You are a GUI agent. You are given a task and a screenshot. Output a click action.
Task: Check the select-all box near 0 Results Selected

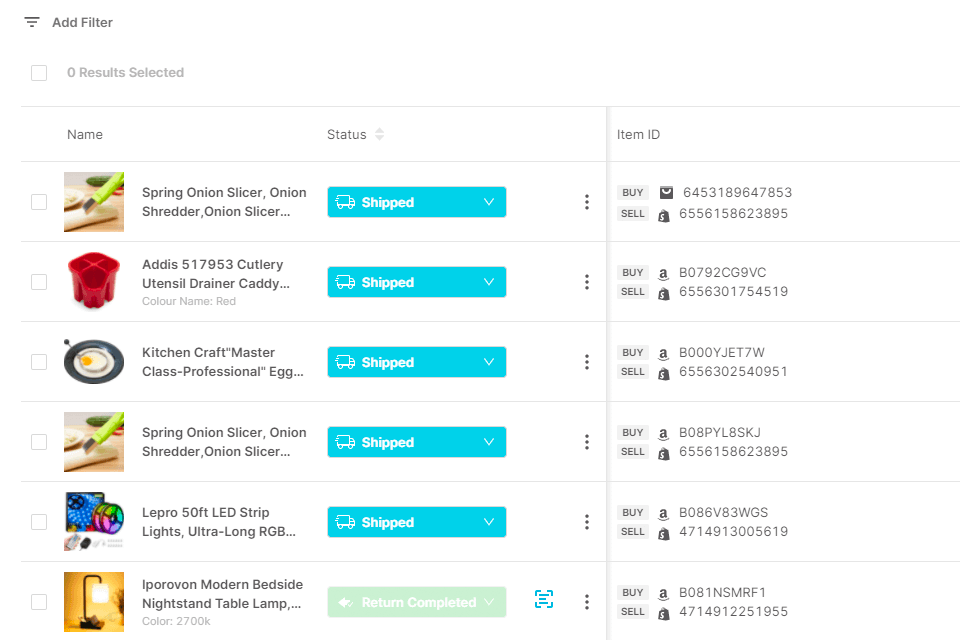pos(39,72)
